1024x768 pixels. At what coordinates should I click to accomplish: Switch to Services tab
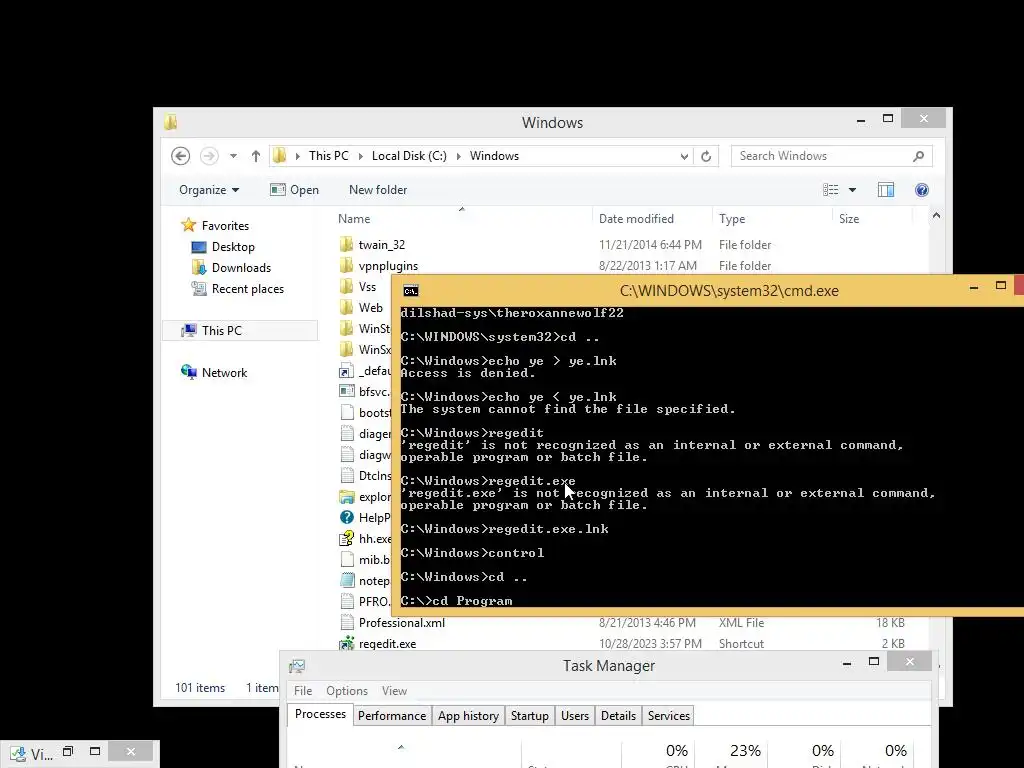pos(669,716)
